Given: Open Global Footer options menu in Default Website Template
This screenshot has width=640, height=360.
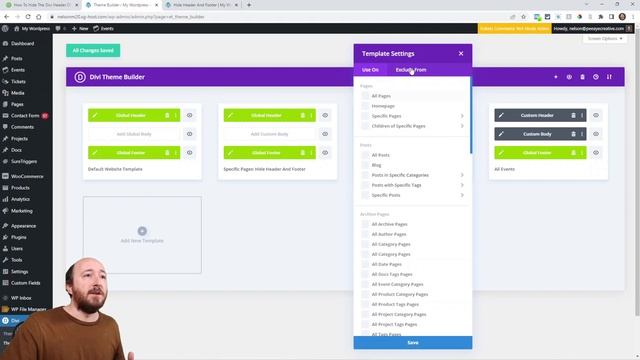Looking at the screenshot, I should [x=176, y=153].
